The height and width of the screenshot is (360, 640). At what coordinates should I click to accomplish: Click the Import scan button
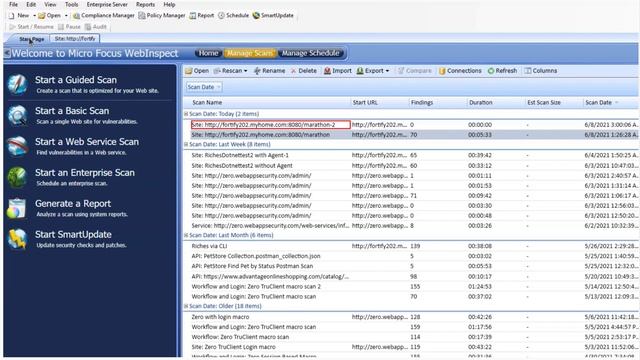pos(338,71)
